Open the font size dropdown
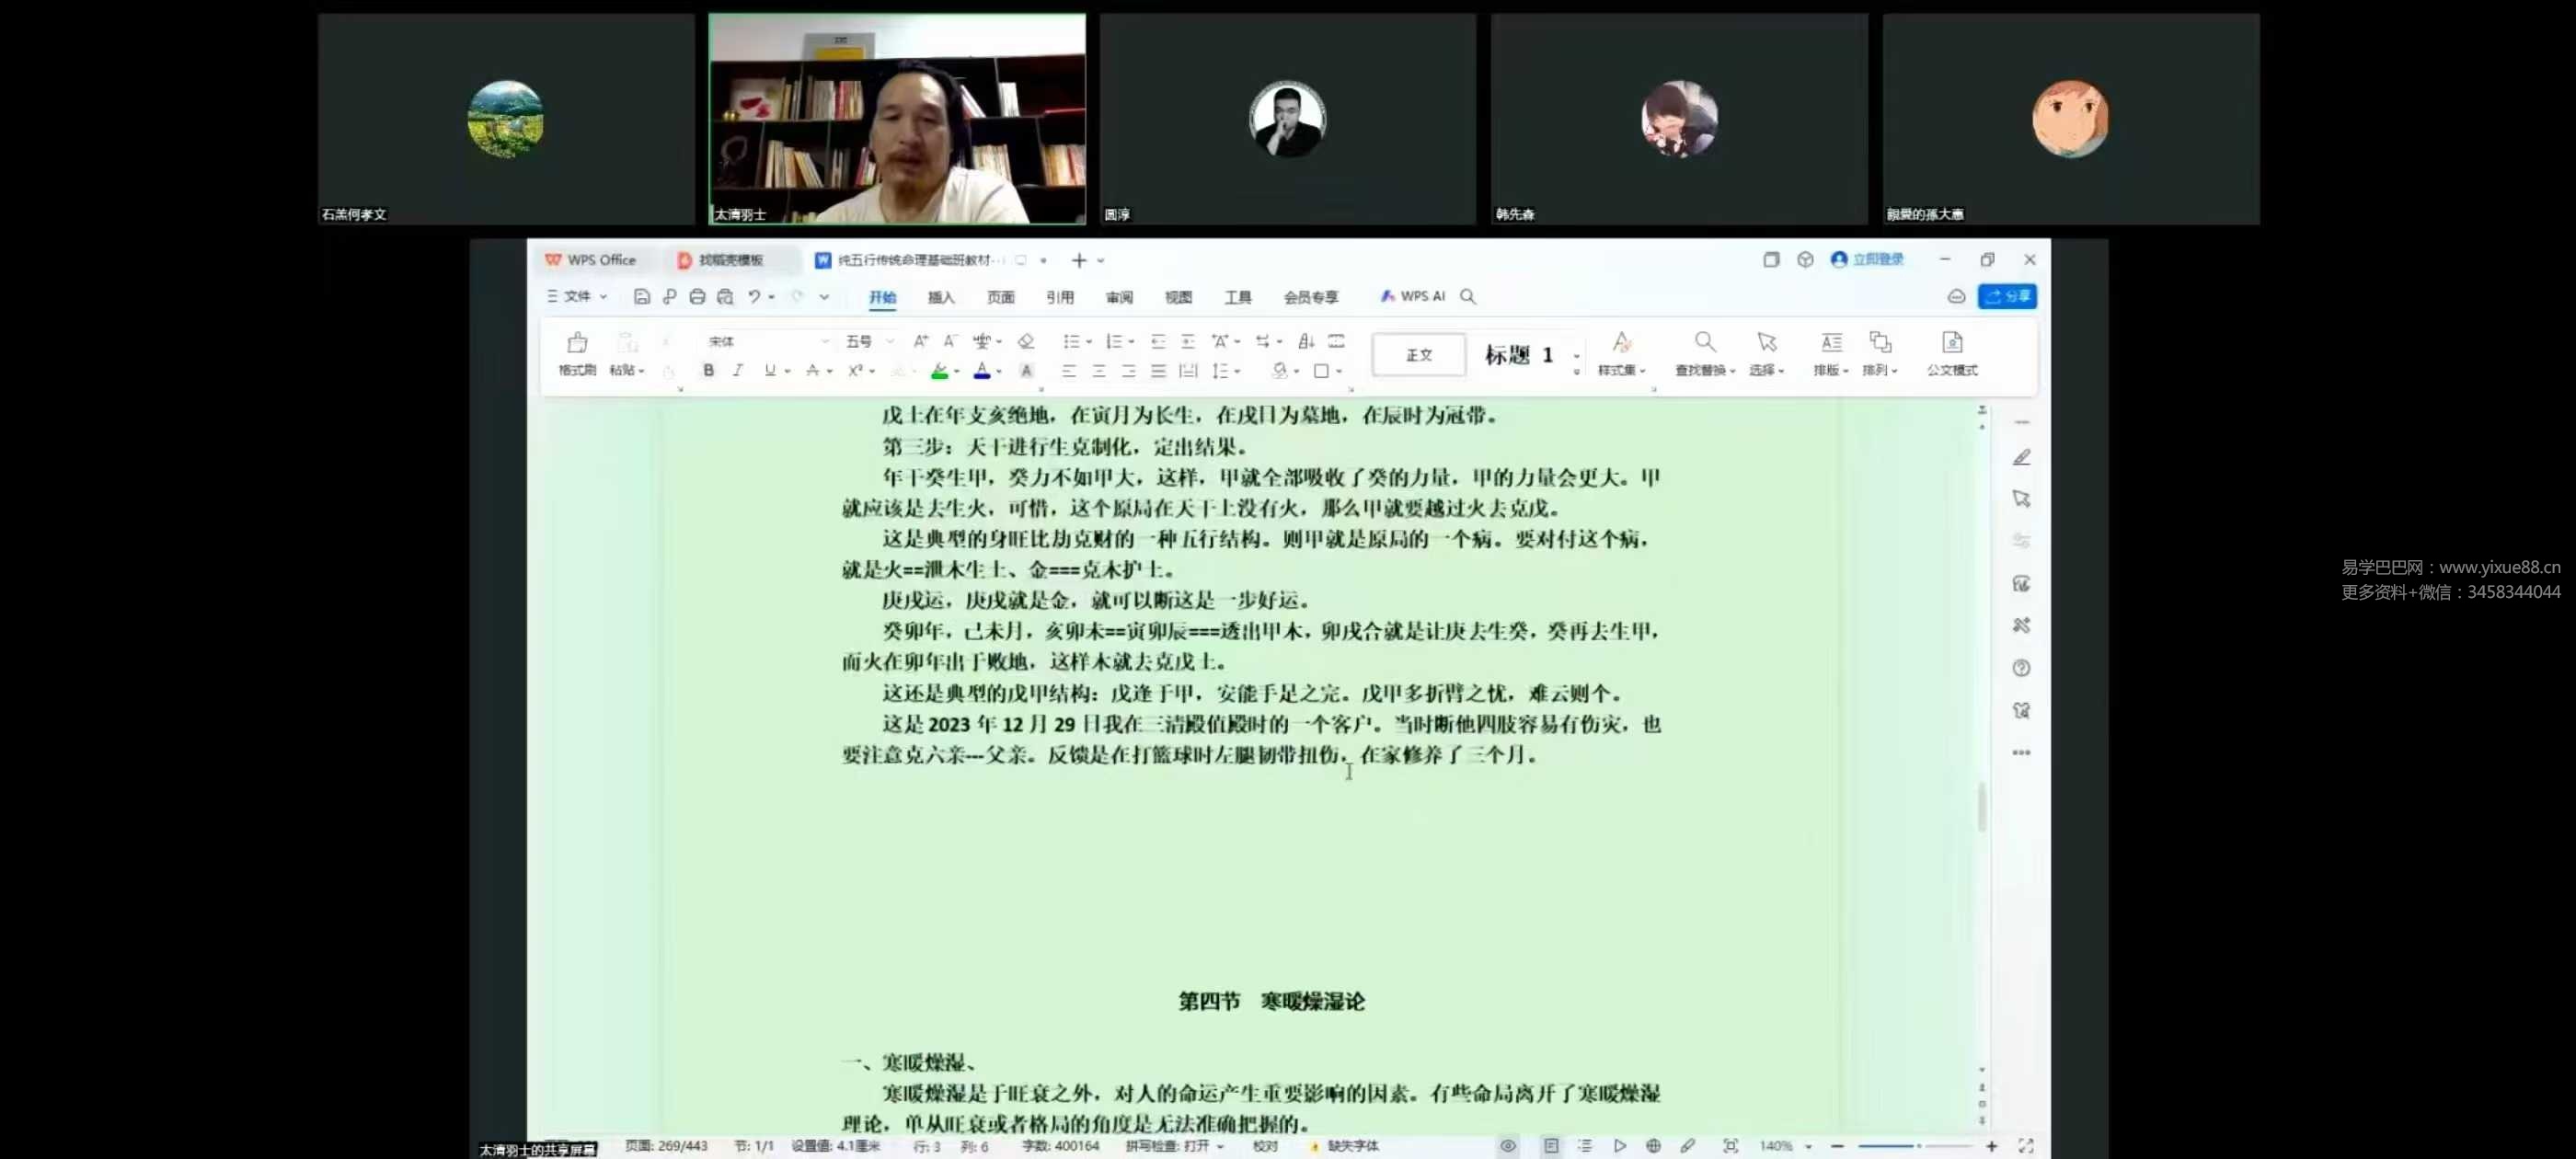2576x1159 pixels. click(x=889, y=341)
